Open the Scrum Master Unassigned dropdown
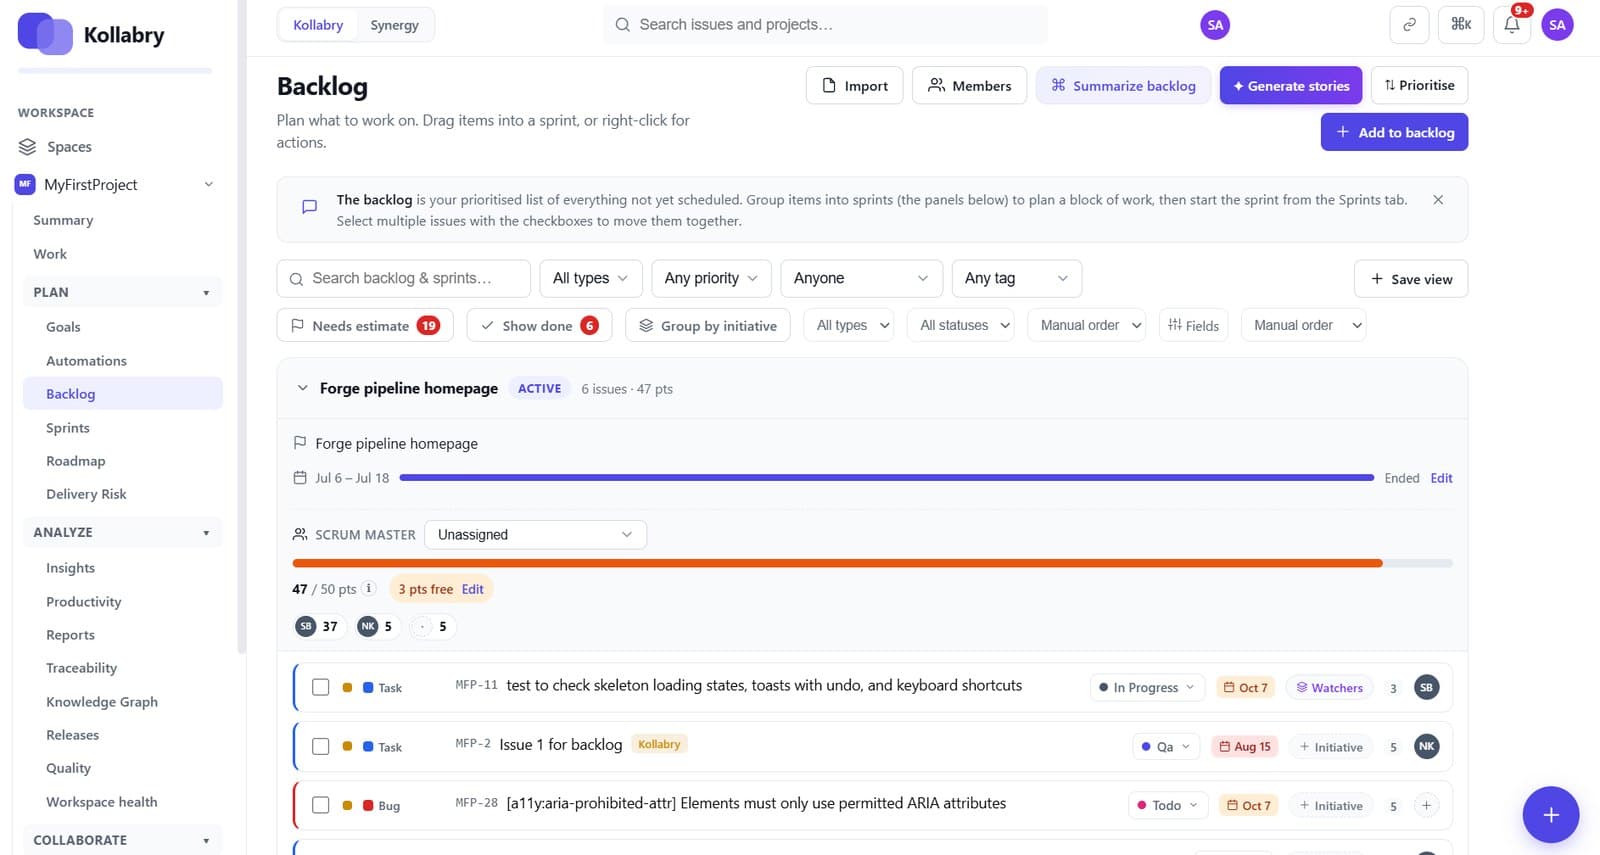 535,535
